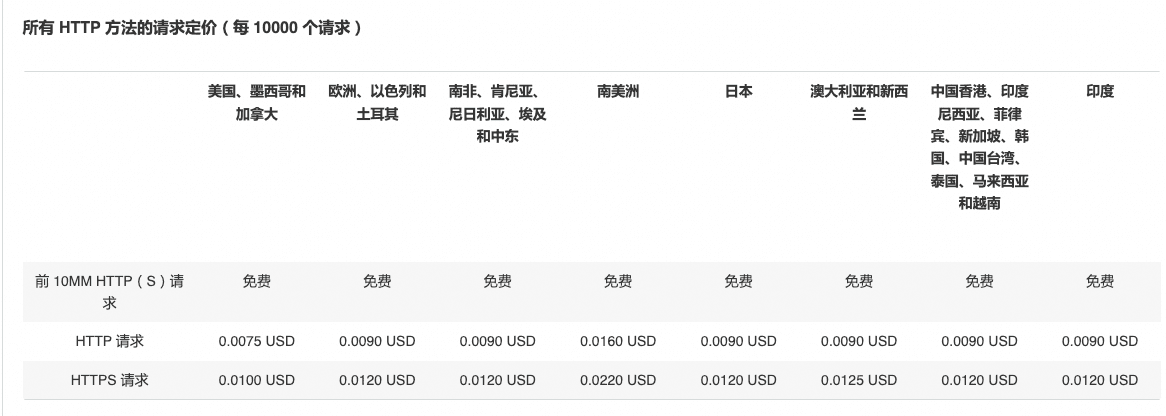
Task: Click the table title about HTTP request pricing
Action: click(x=192, y=29)
